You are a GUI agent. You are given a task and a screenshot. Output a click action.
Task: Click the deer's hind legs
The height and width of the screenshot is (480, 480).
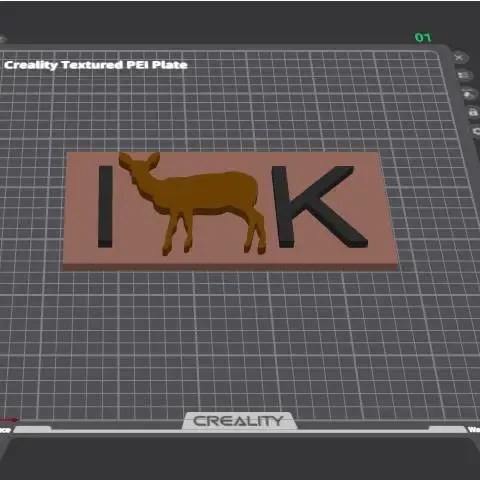(x=255, y=233)
